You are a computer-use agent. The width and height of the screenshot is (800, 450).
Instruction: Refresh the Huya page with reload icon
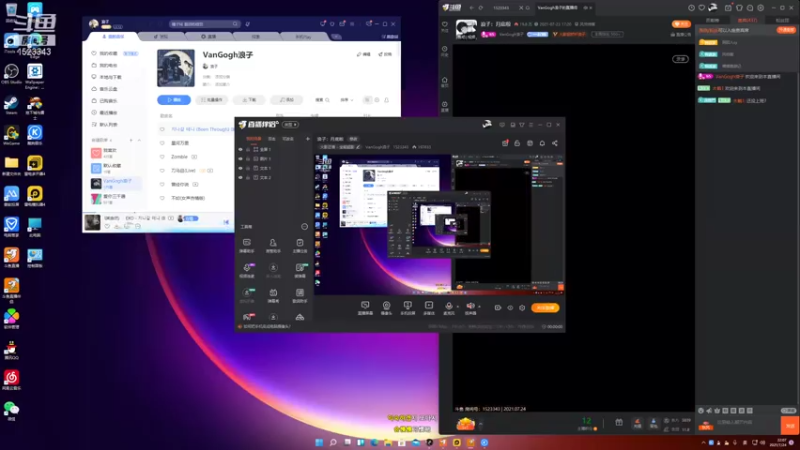click(x=481, y=8)
